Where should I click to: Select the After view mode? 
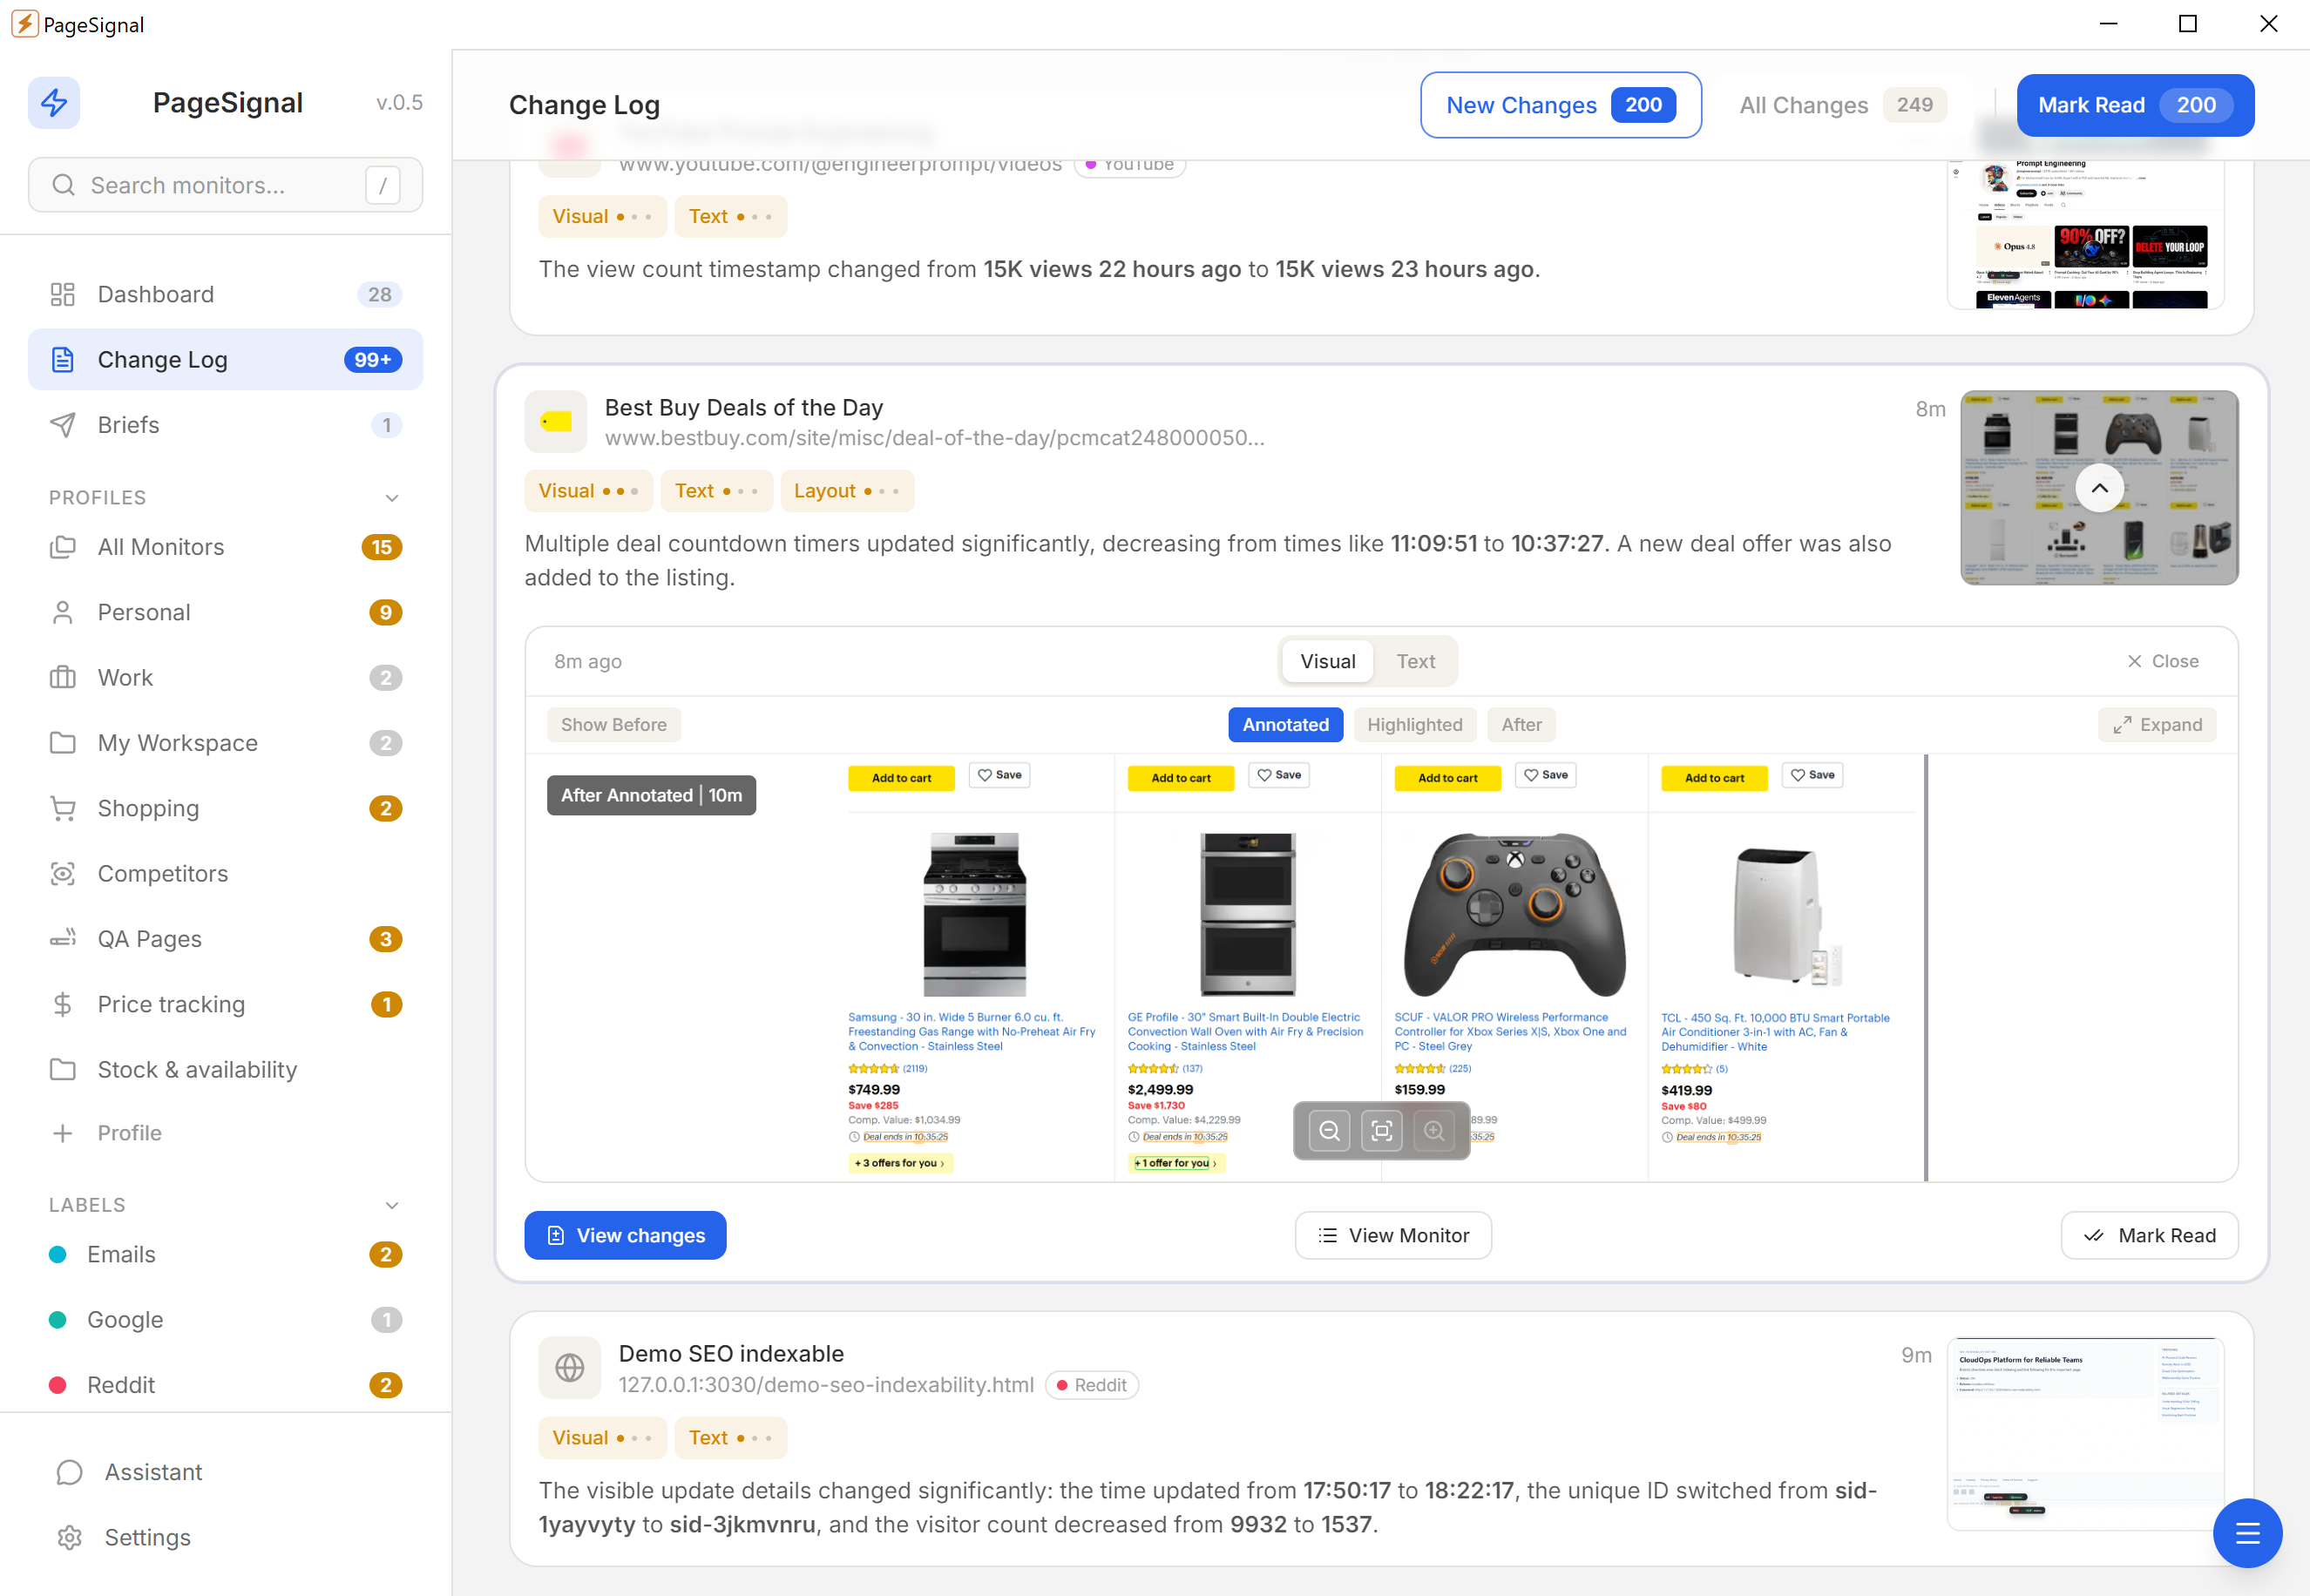coord(1521,725)
